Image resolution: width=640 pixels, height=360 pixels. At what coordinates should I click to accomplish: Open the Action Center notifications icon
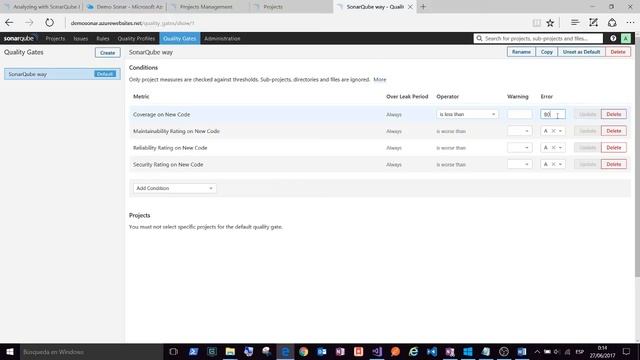tap(627, 352)
